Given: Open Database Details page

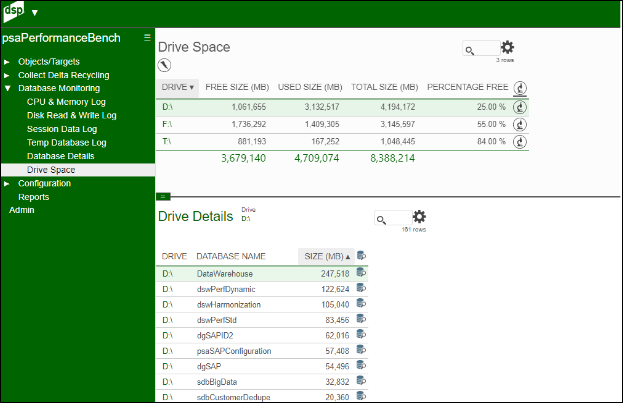Looking at the screenshot, I should coord(60,156).
